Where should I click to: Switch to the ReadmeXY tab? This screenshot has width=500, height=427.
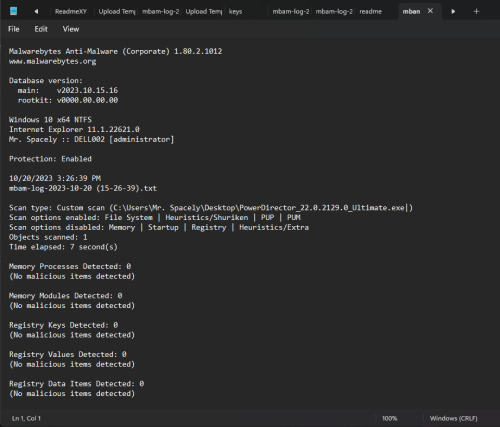[71, 11]
